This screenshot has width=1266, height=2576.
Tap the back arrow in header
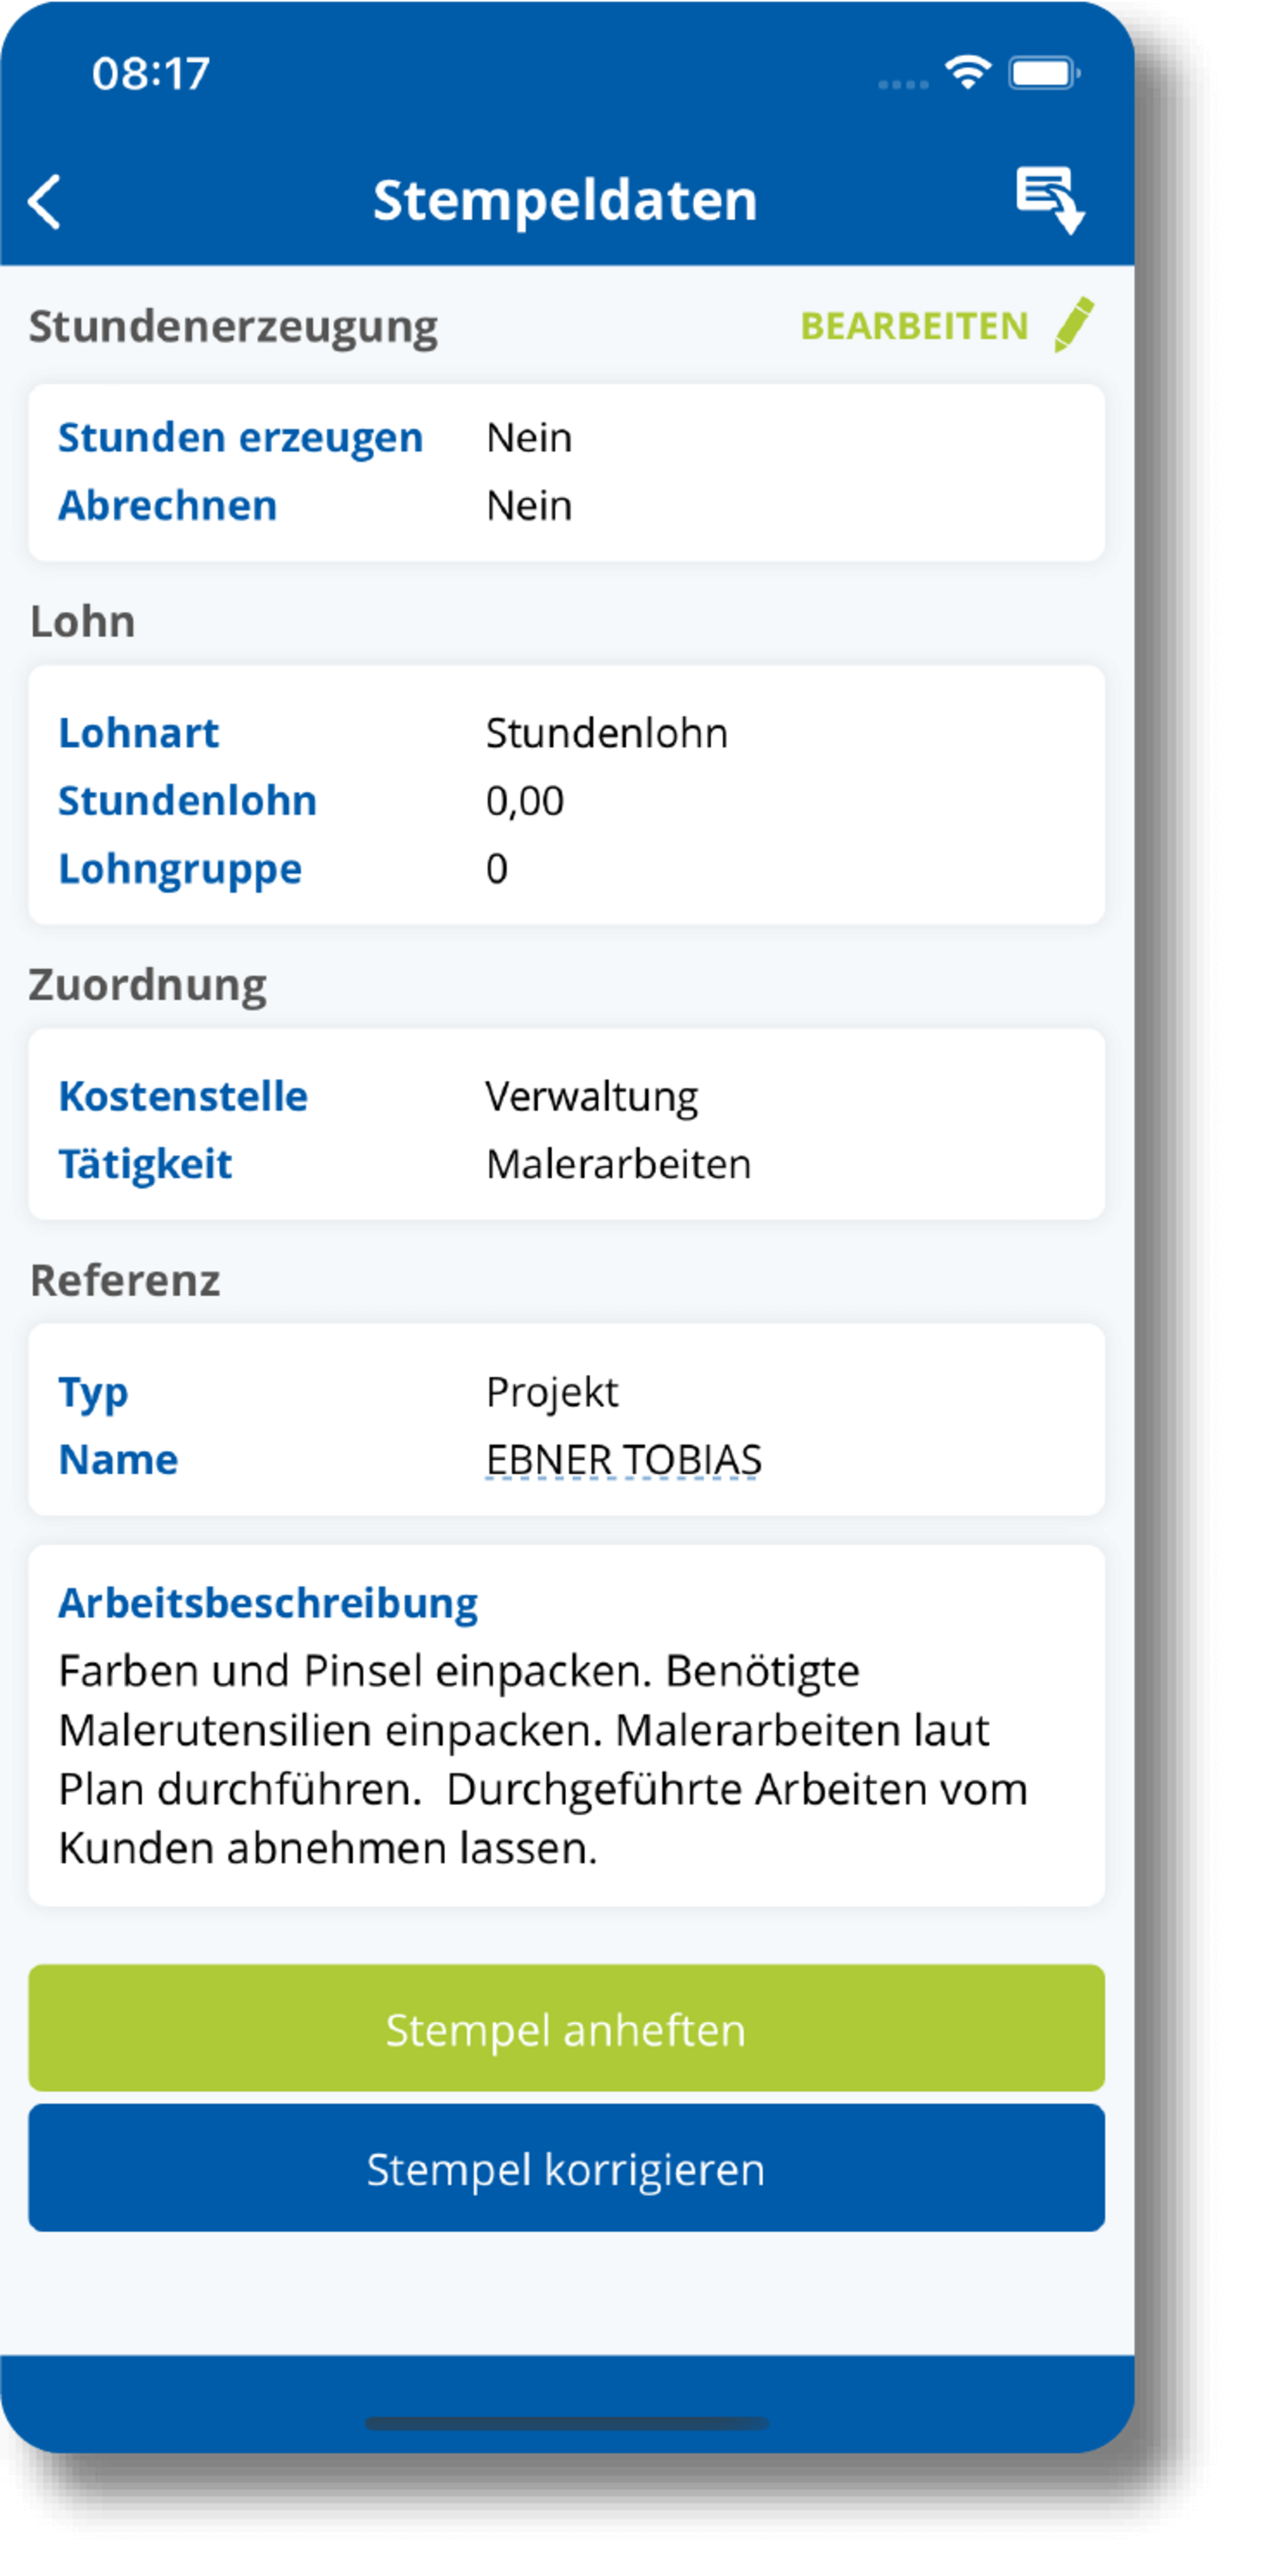(x=45, y=202)
